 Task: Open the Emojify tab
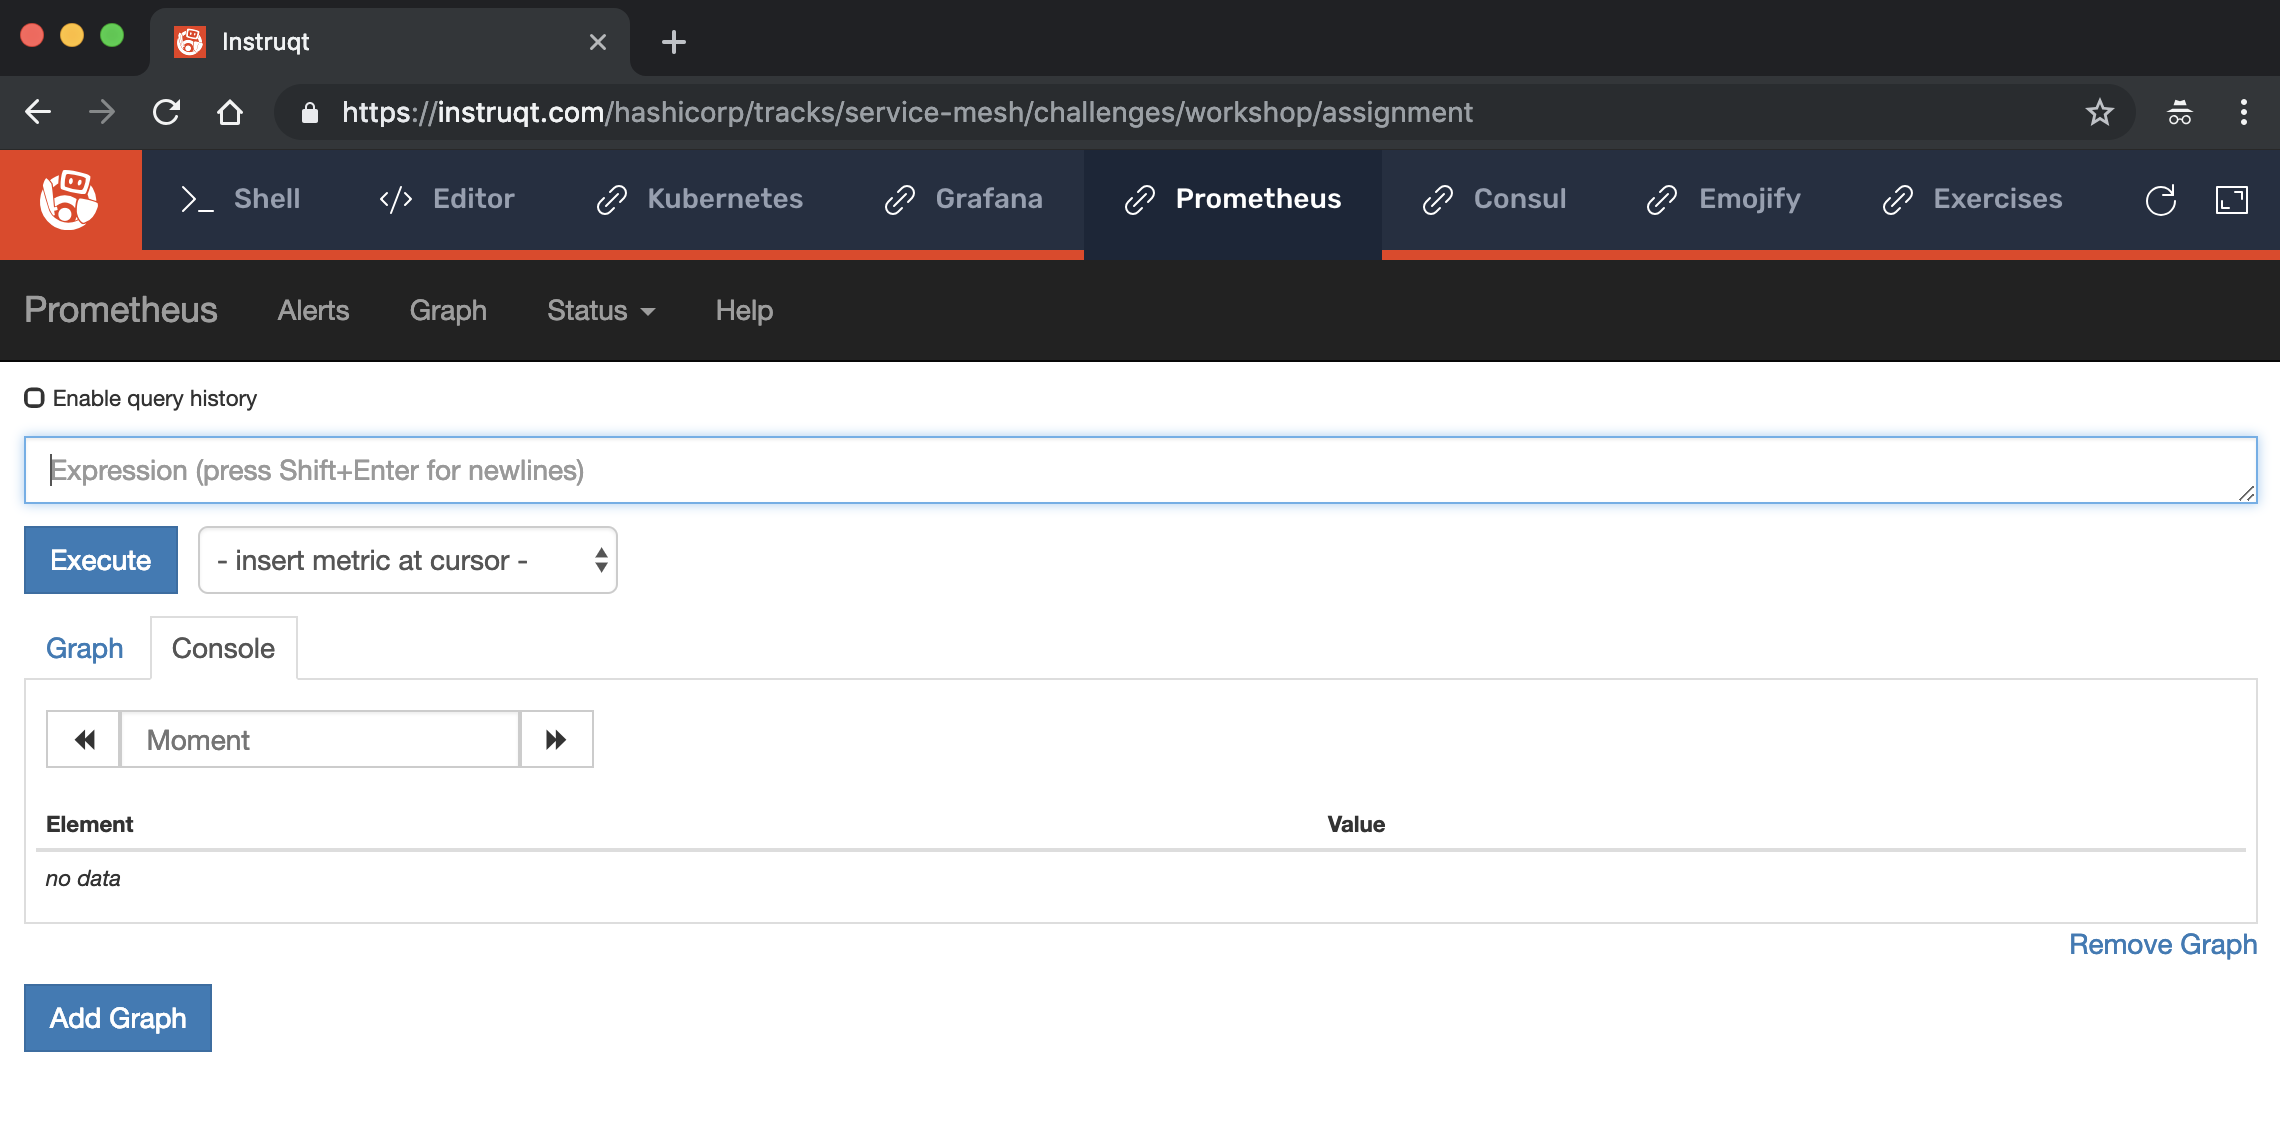tap(1724, 199)
